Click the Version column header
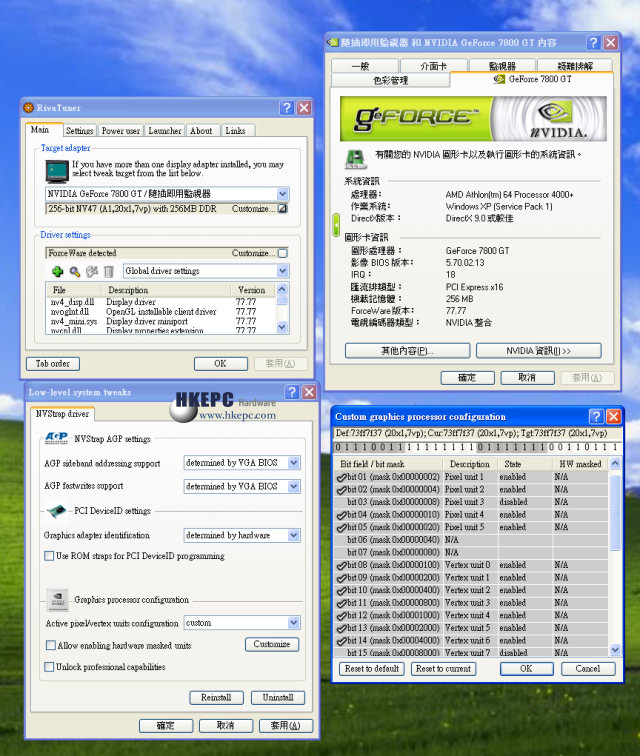This screenshot has width=640, height=756. 252,290
